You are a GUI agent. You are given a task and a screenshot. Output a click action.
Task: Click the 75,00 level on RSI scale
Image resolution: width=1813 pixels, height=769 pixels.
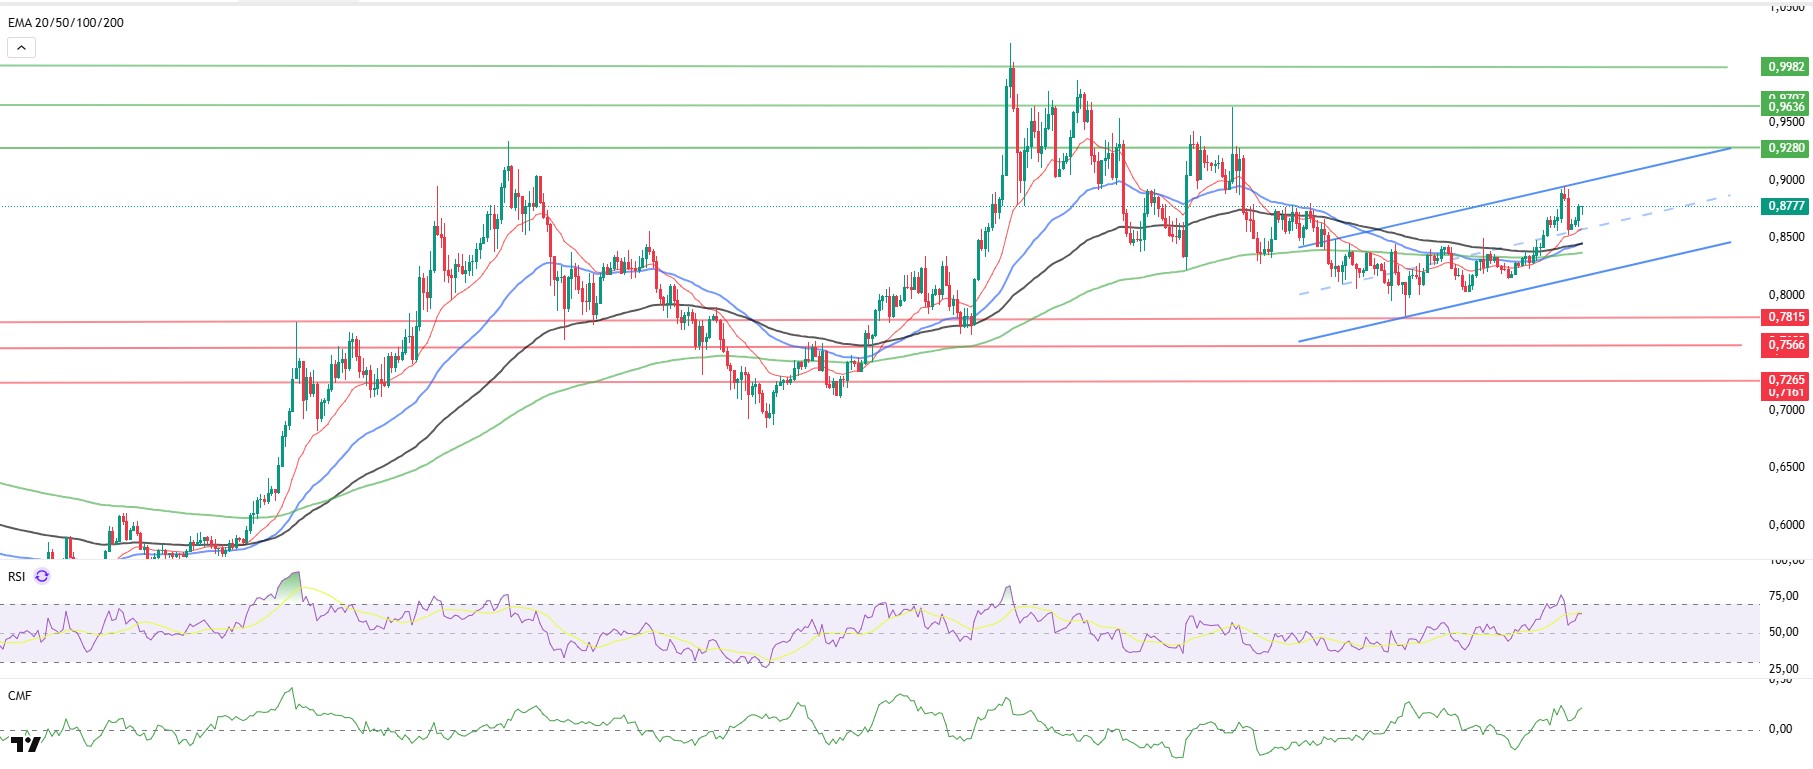point(1783,596)
